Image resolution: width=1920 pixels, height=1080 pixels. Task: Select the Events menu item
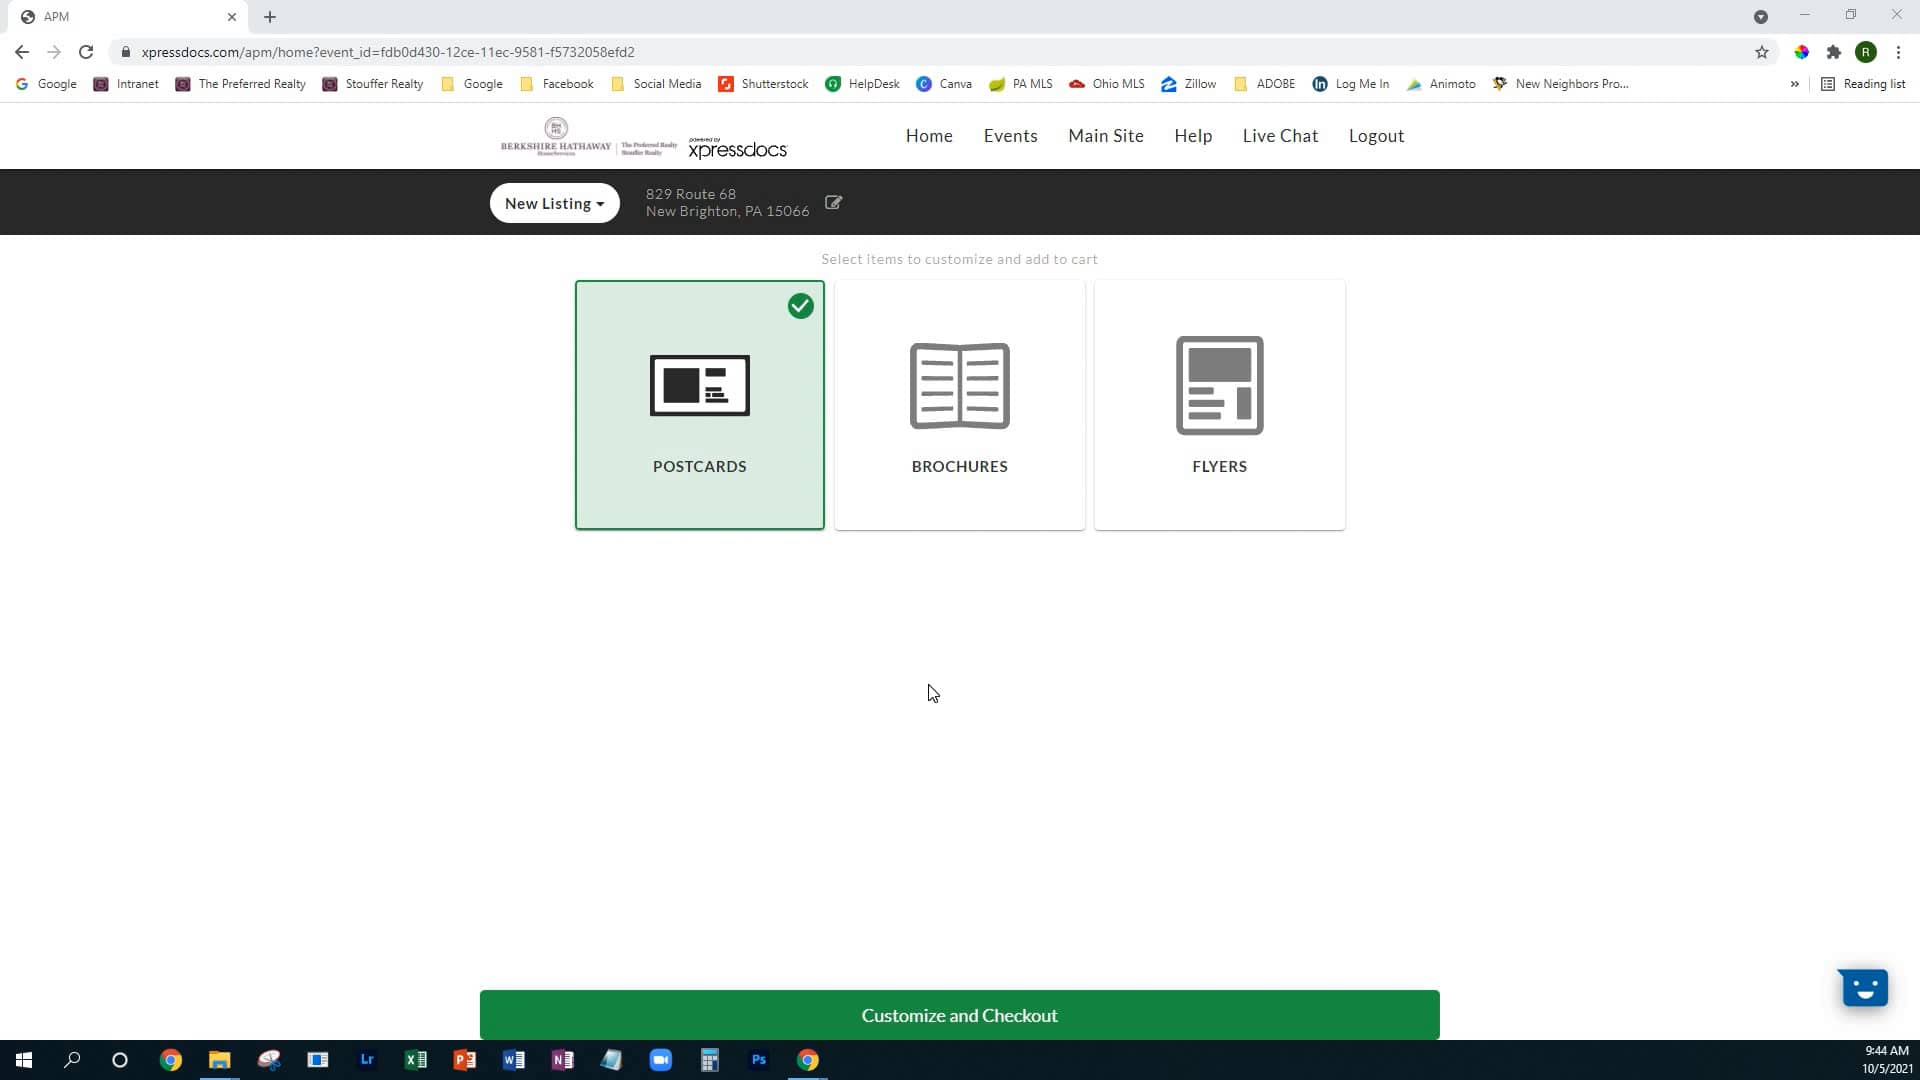click(x=1010, y=135)
